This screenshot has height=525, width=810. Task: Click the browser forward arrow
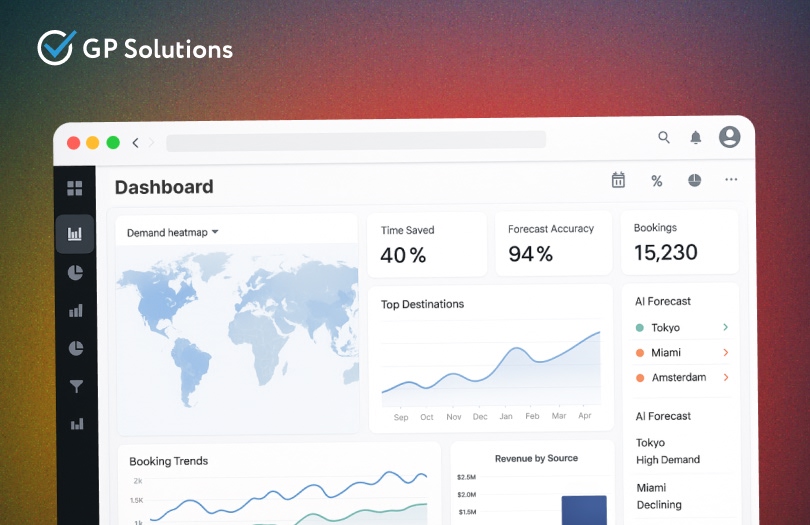click(151, 143)
